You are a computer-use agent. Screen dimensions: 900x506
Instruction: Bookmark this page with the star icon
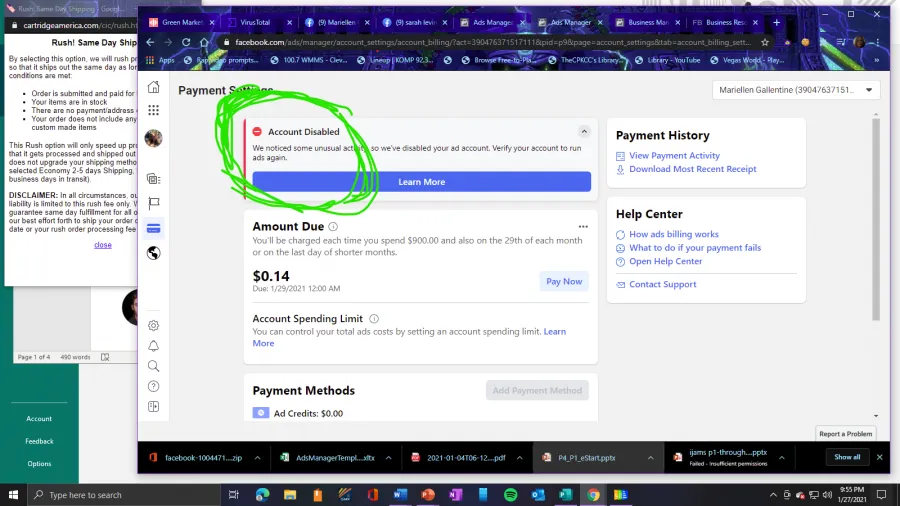pos(765,42)
